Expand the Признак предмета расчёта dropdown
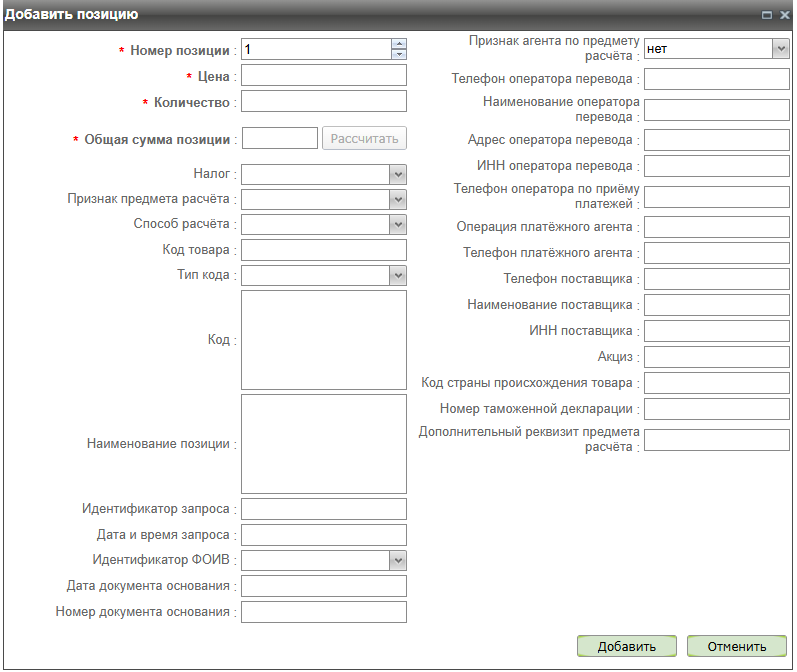797x672 pixels. point(398,200)
